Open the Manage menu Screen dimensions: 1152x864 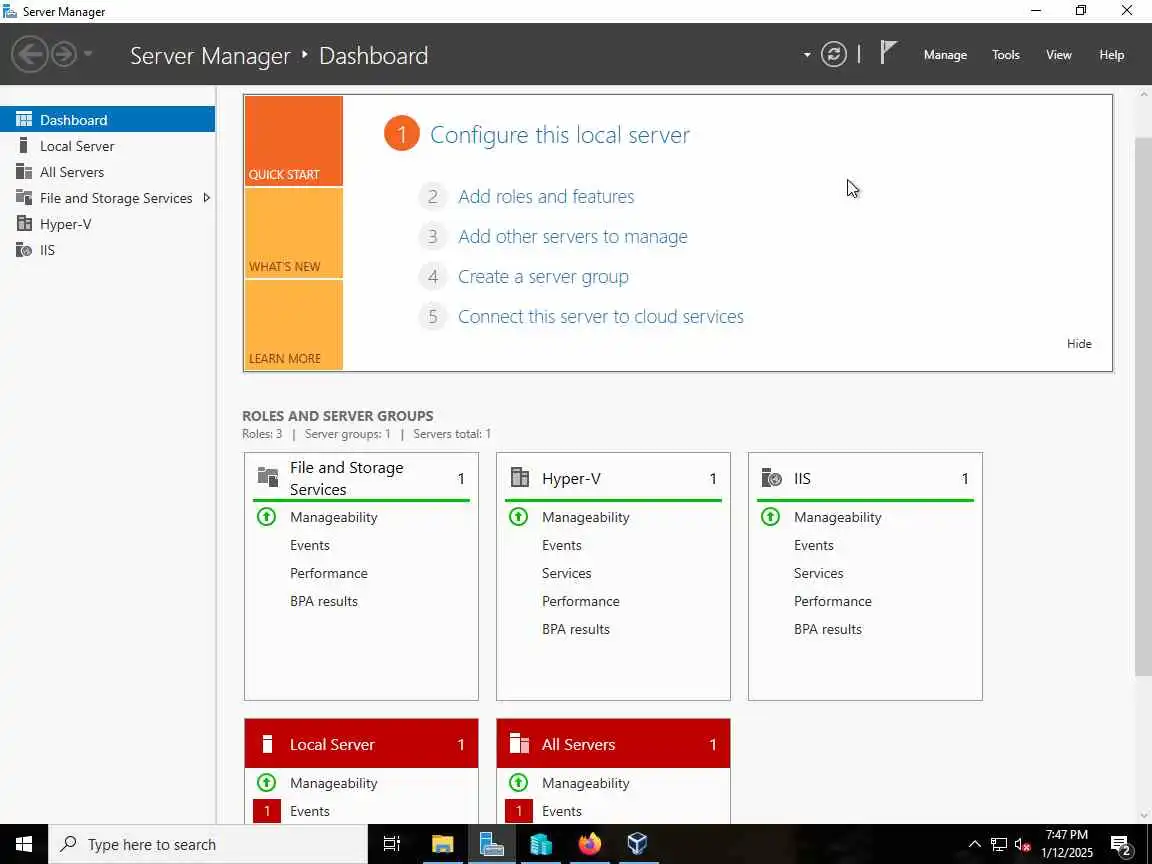click(945, 54)
